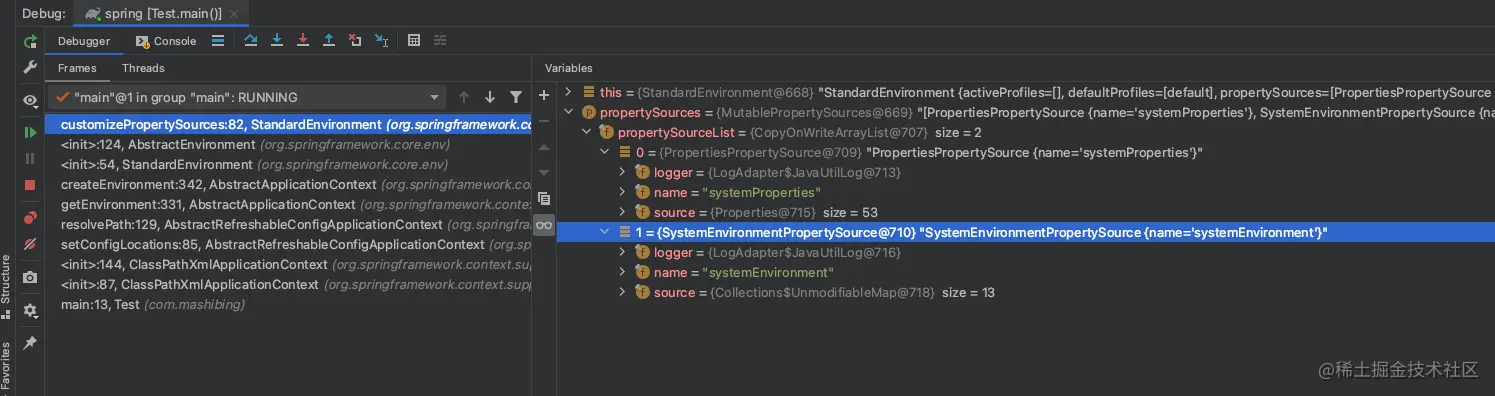Click the Run to Cursor icon

tap(381, 41)
